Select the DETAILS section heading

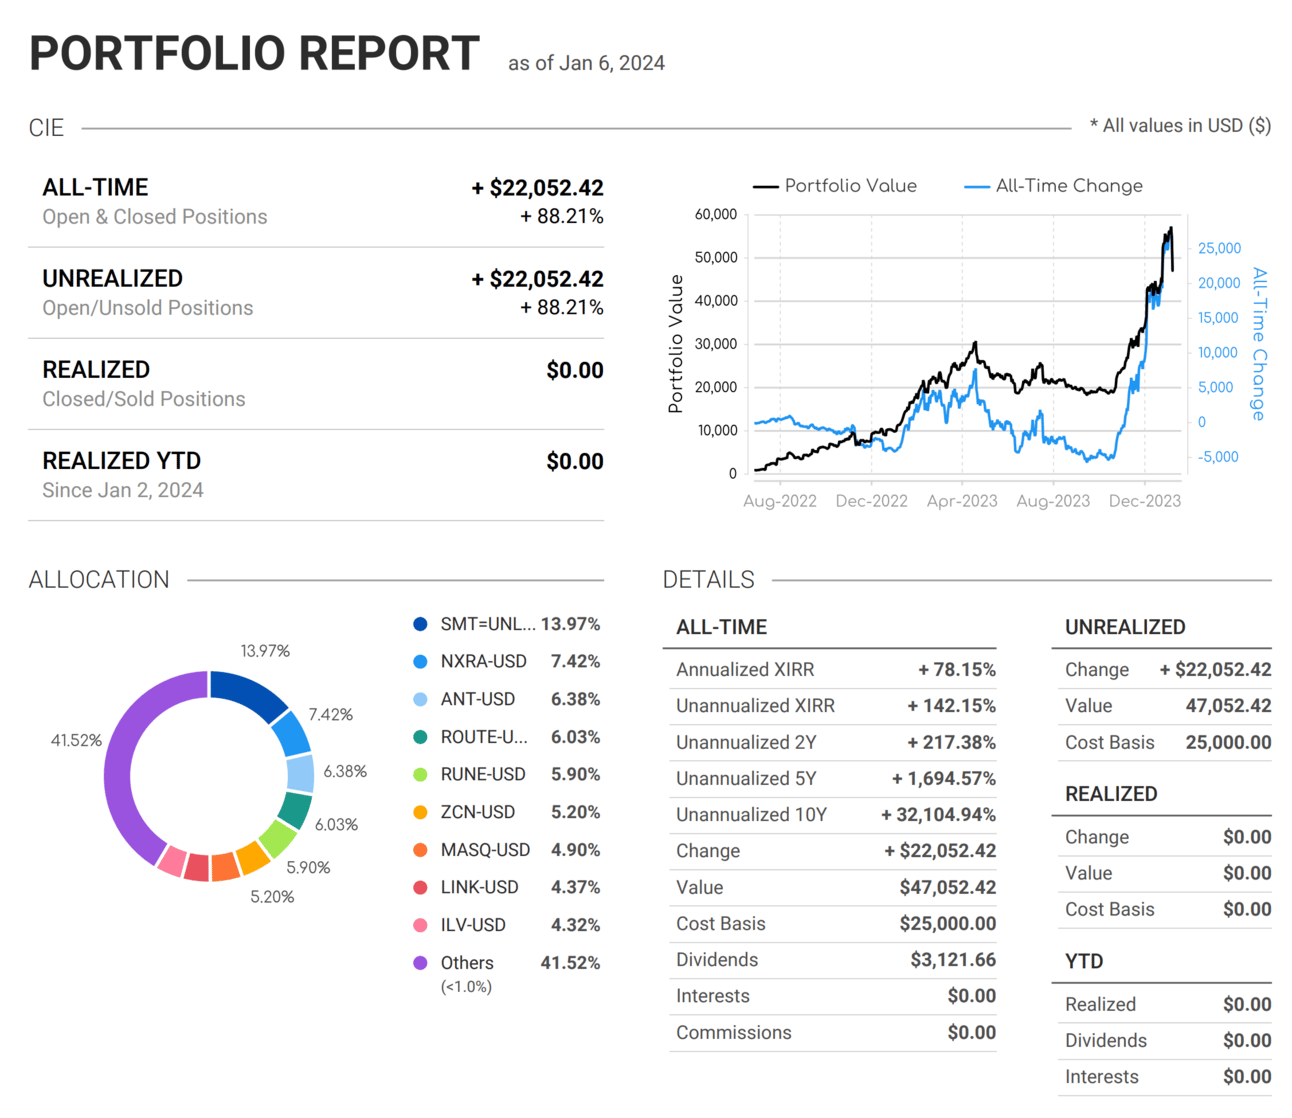(708, 580)
